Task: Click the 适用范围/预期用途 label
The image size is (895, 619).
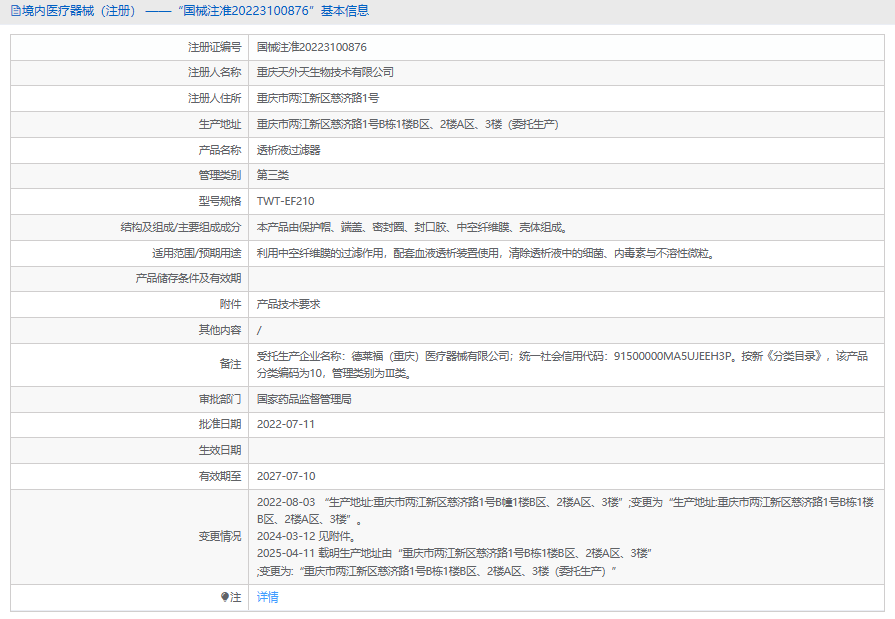Action: [x=196, y=253]
